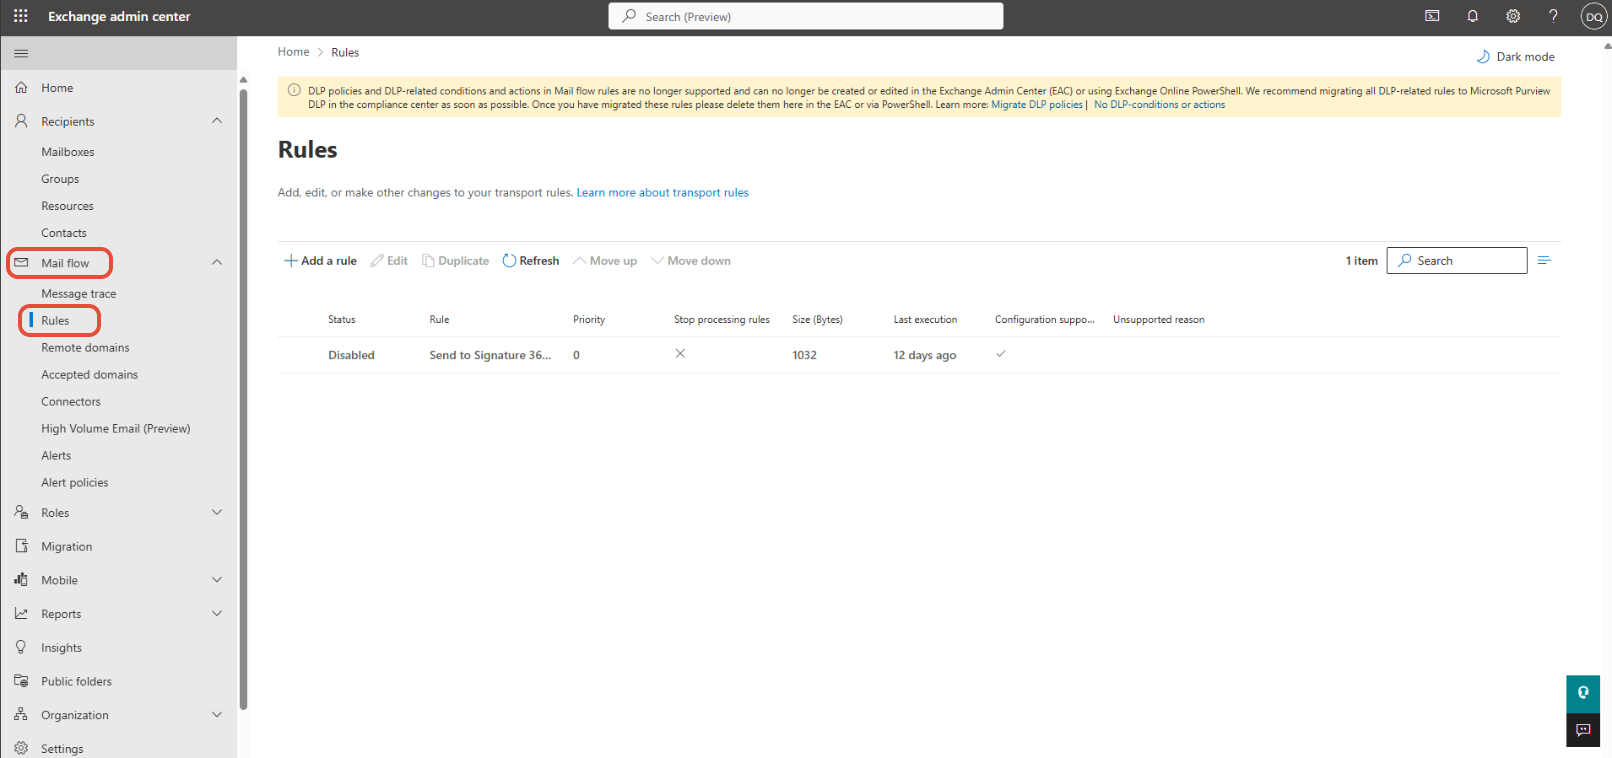Open High Volume Email (Preview)
Screen dimensions: 1612x758
[116, 429]
